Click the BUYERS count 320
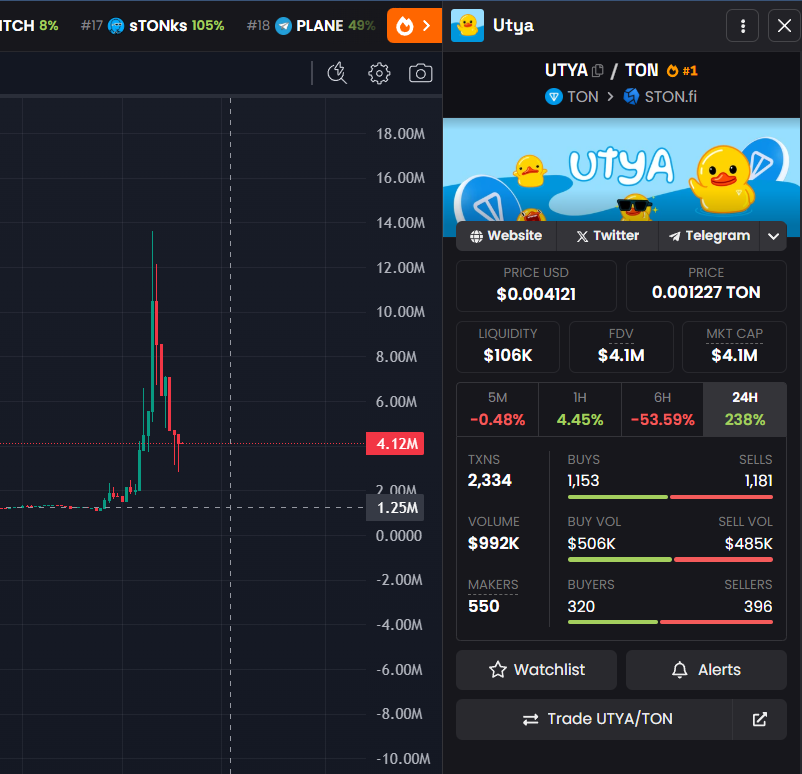 (581, 607)
